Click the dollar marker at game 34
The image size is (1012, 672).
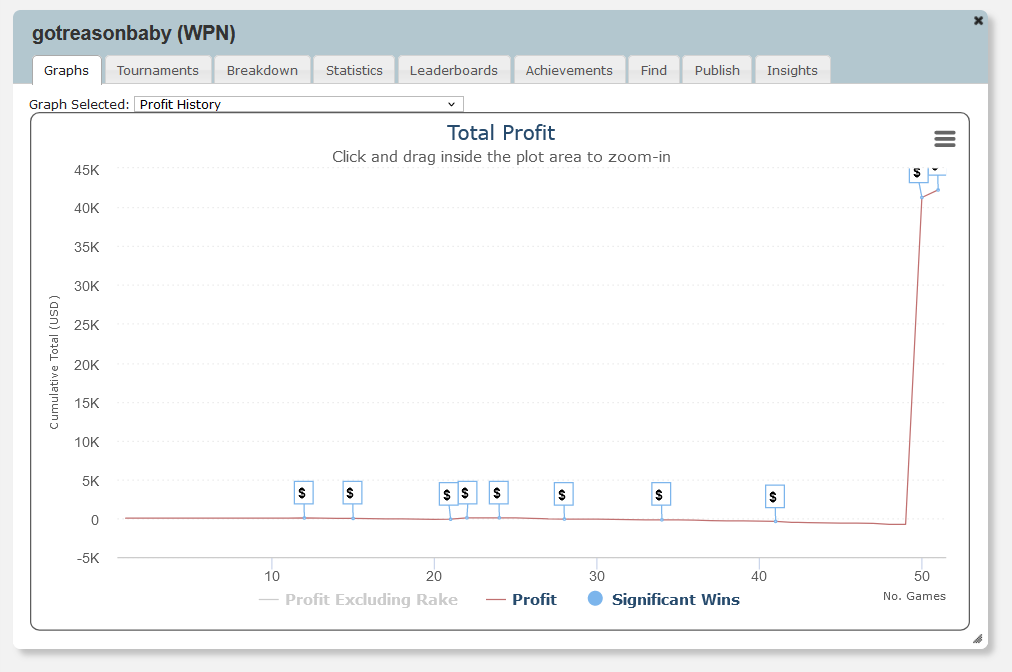coord(661,494)
